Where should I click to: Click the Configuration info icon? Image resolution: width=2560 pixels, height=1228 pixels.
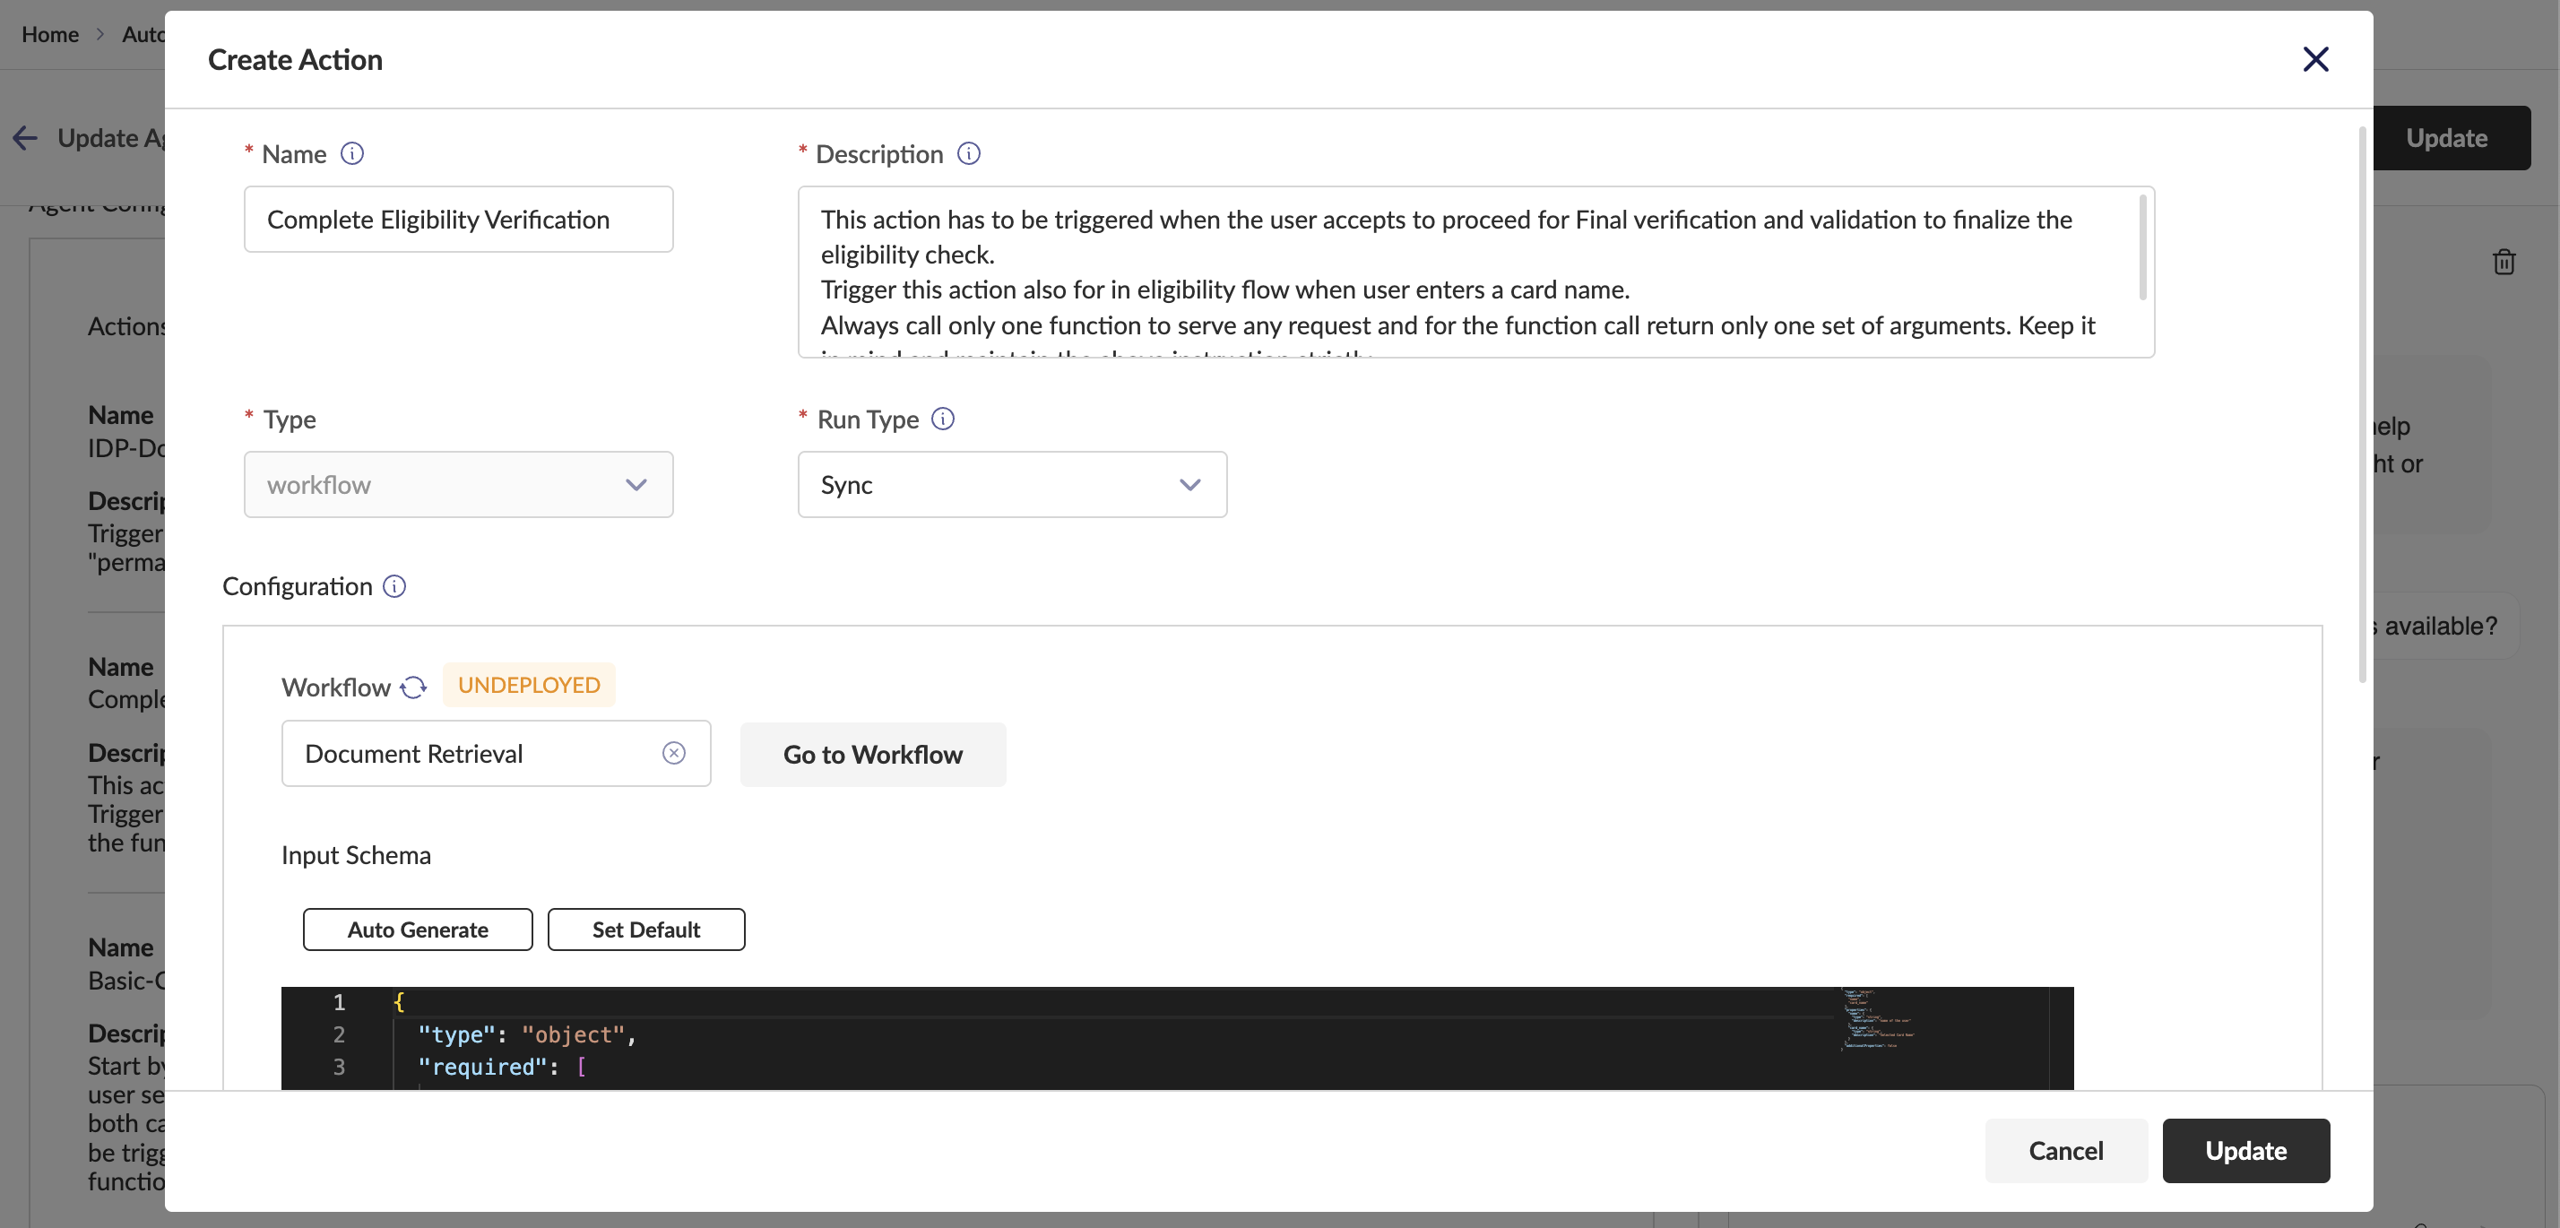(x=394, y=586)
